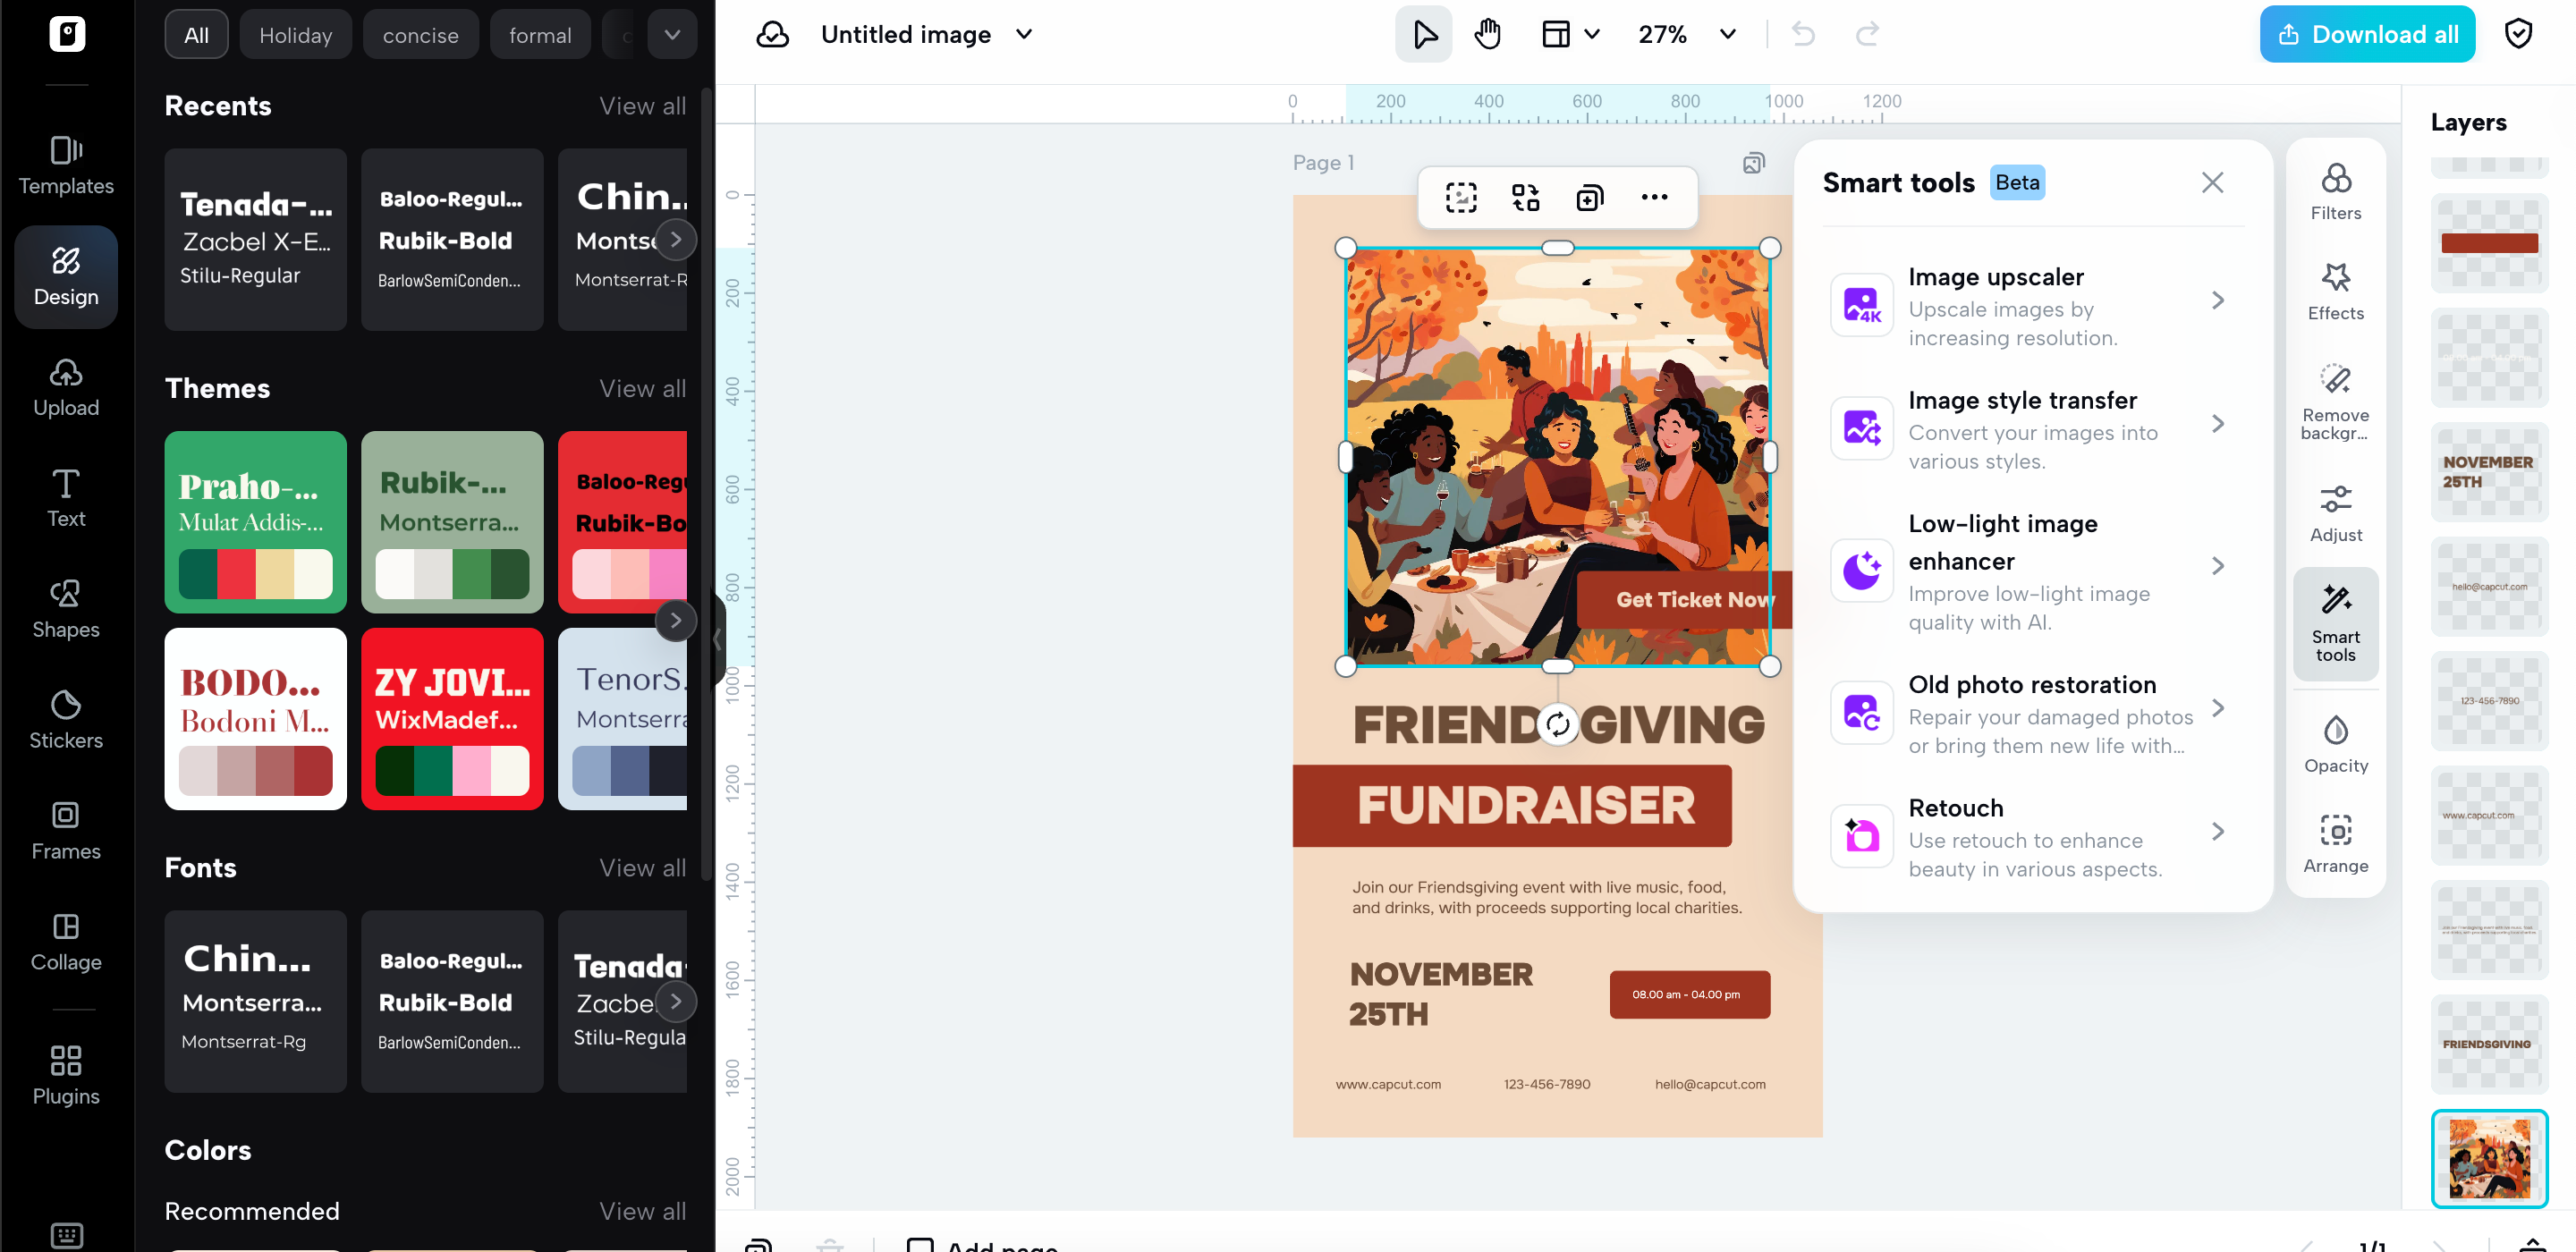Select the hand pan tool
2576x1252 pixels.
point(1487,34)
